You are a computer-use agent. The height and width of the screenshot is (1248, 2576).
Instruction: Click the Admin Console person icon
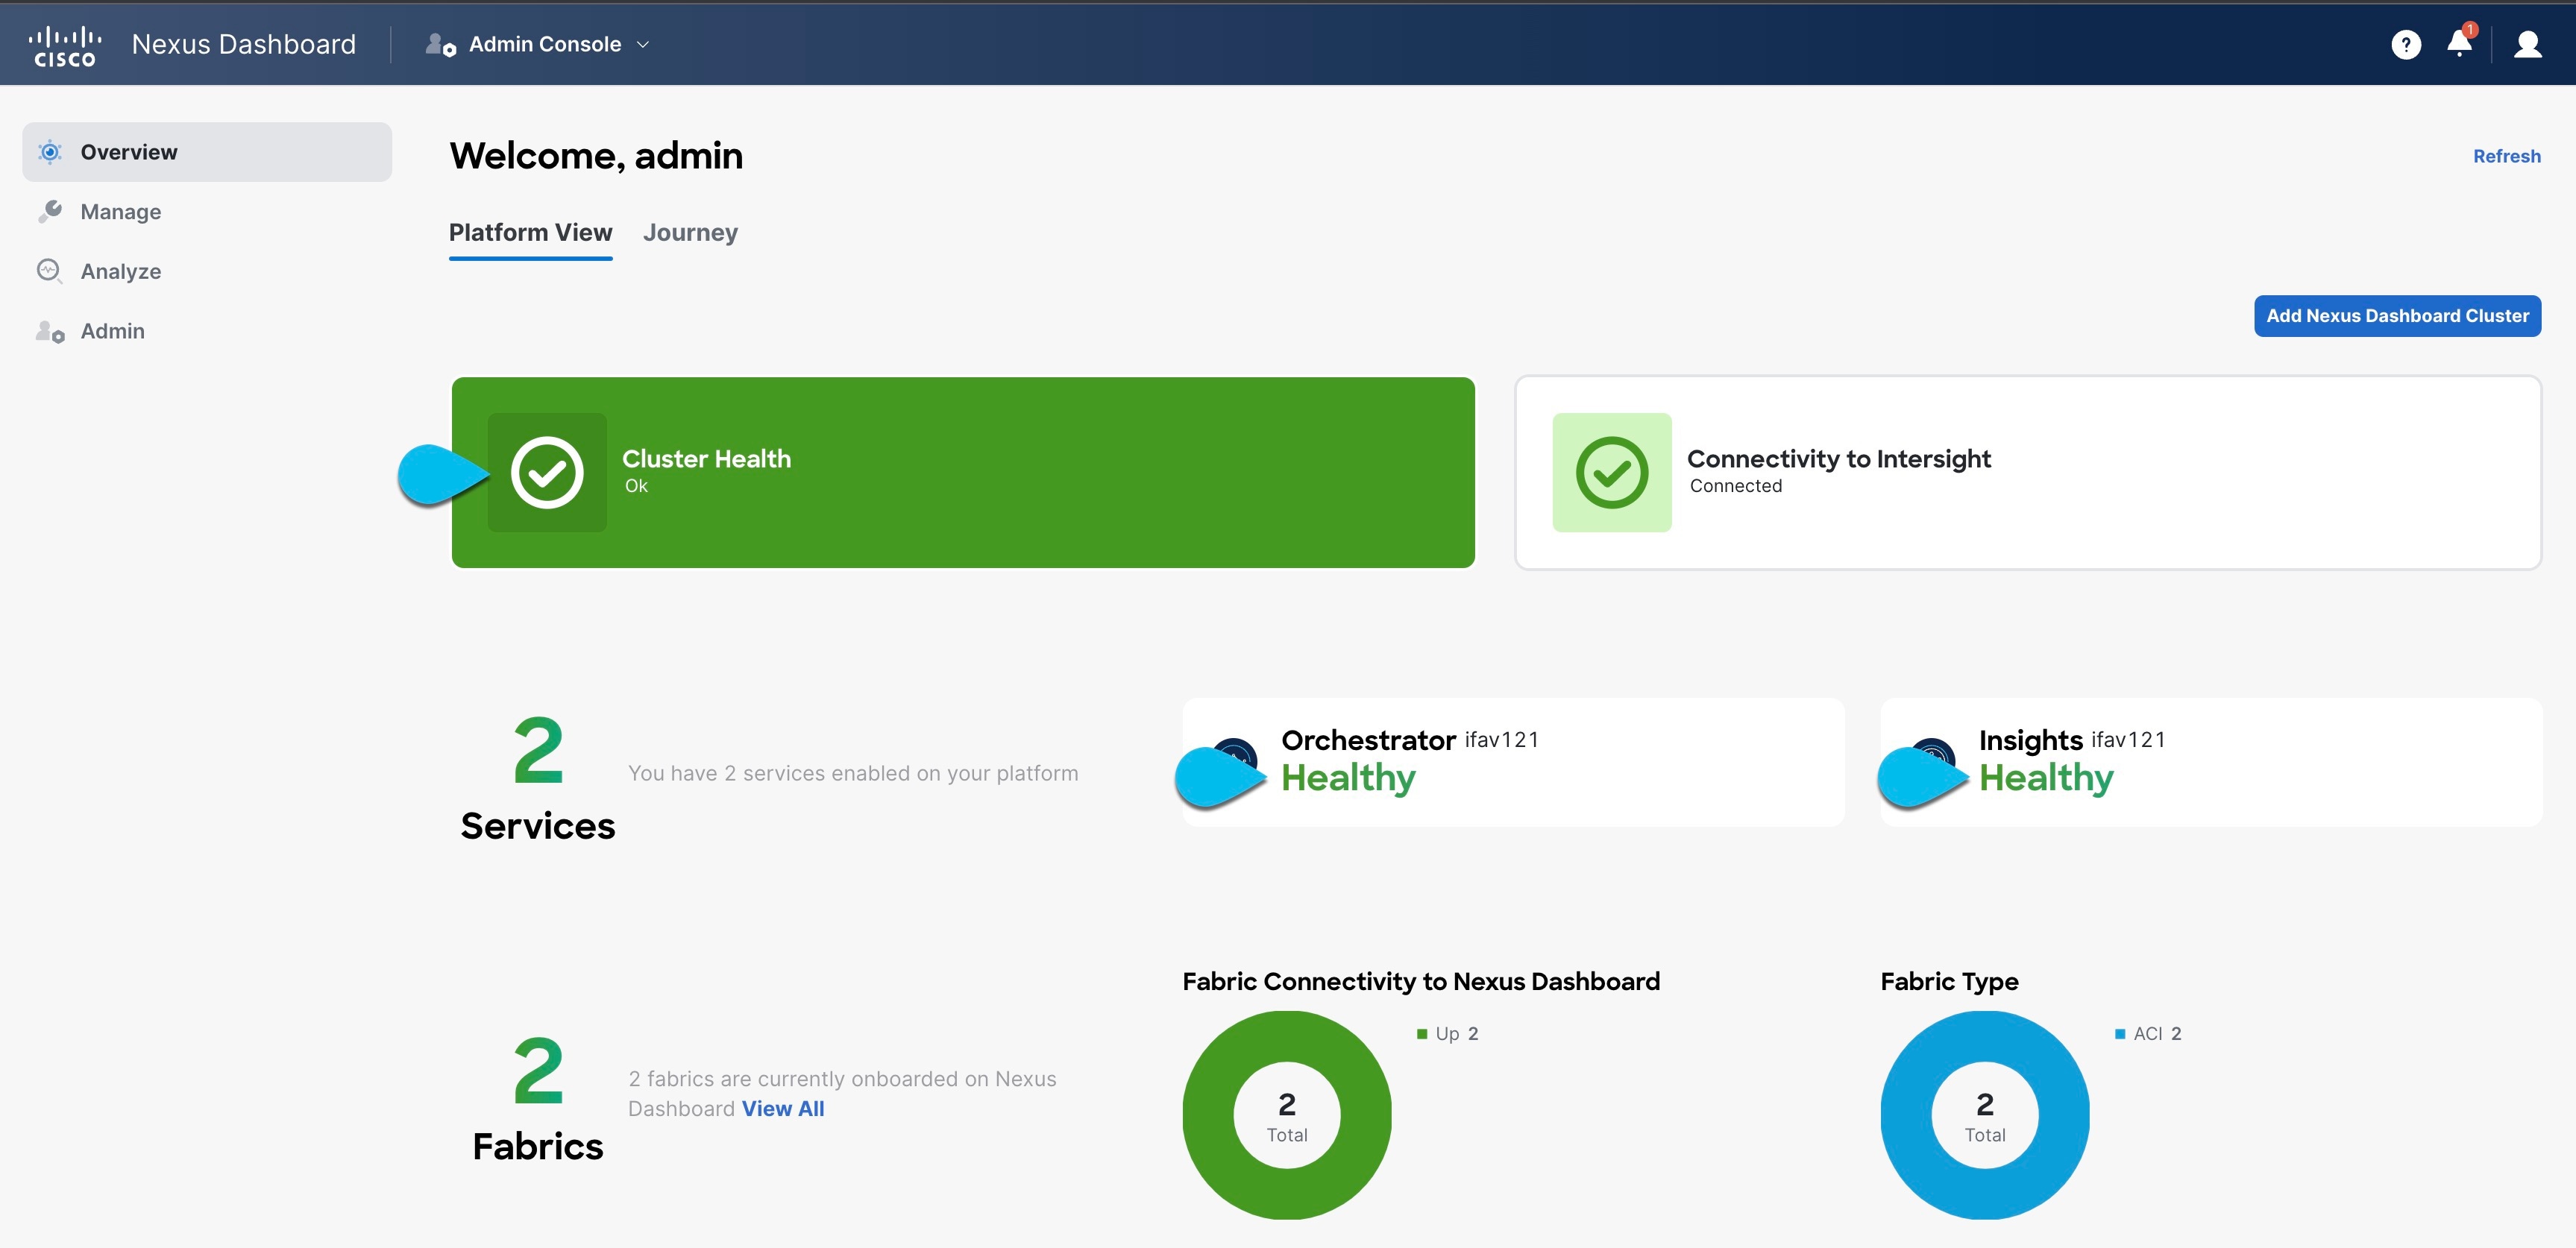tap(440, 44)
